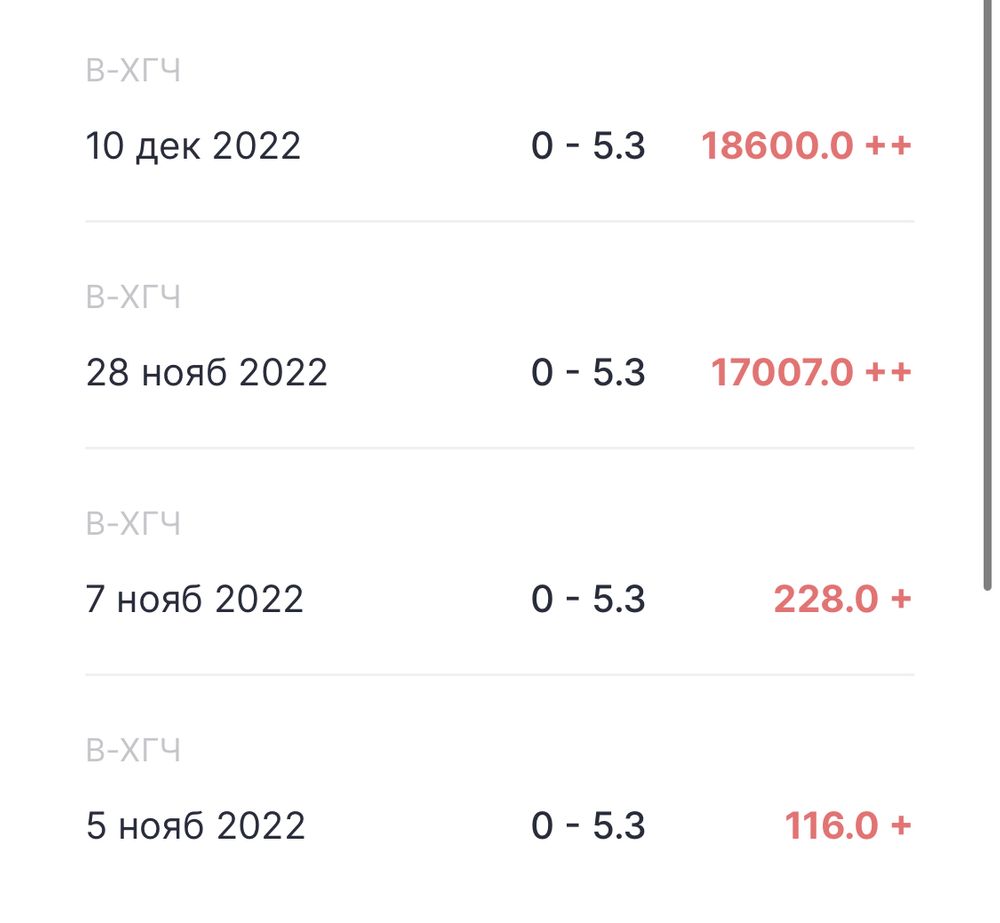This screenshot has height=923, width=1000.
Task: Click reference range 0 - 5.3 for 5 нояб
Action: tap(588, 826)
